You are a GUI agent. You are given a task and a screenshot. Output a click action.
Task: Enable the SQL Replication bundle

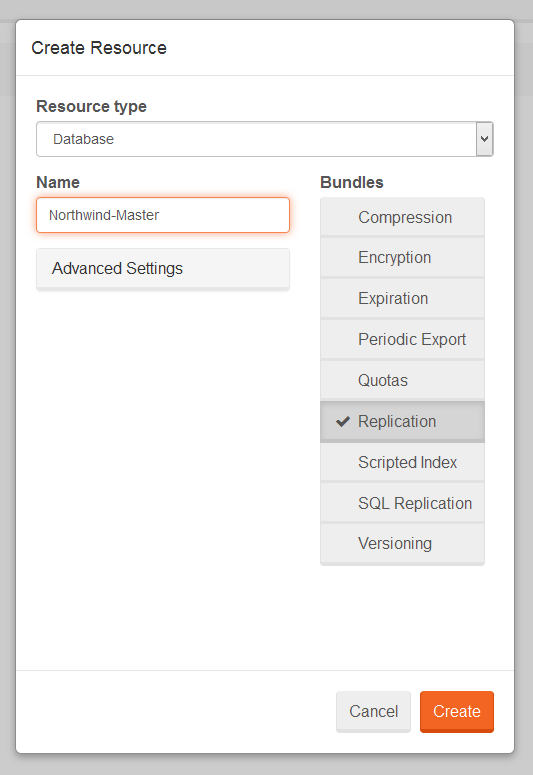point(402,504)
